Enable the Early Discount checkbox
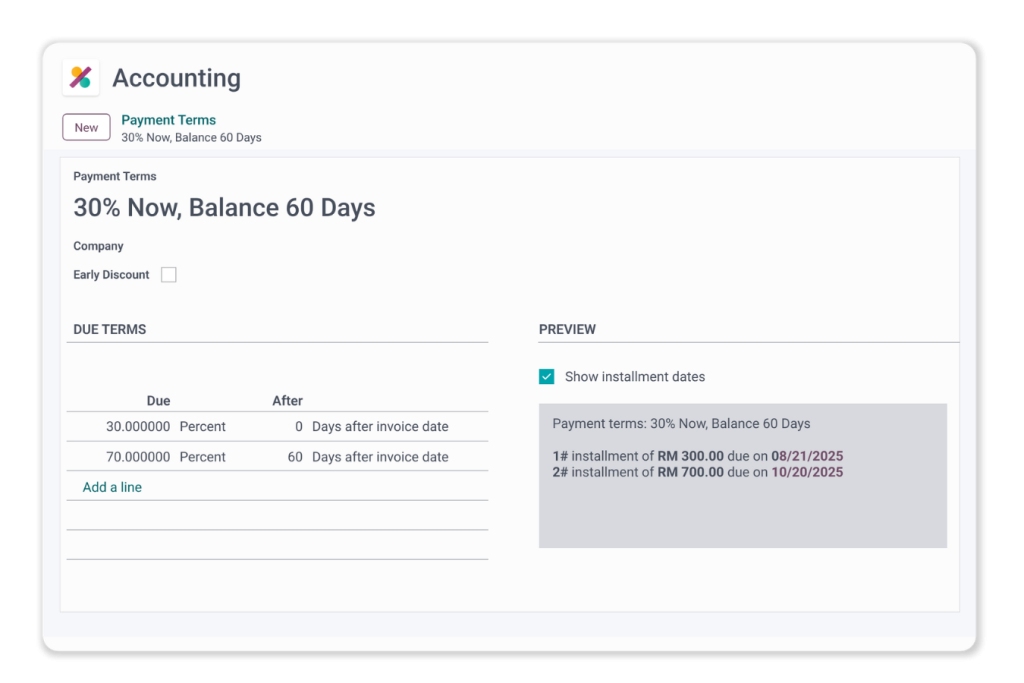The height and width of the screenshot is (683, 1024). [x=169, y=275]
